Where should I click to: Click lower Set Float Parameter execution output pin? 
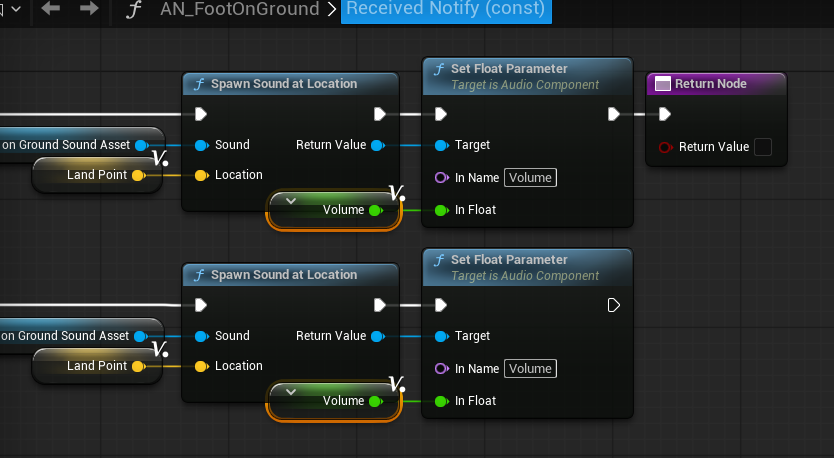[614, 305]
